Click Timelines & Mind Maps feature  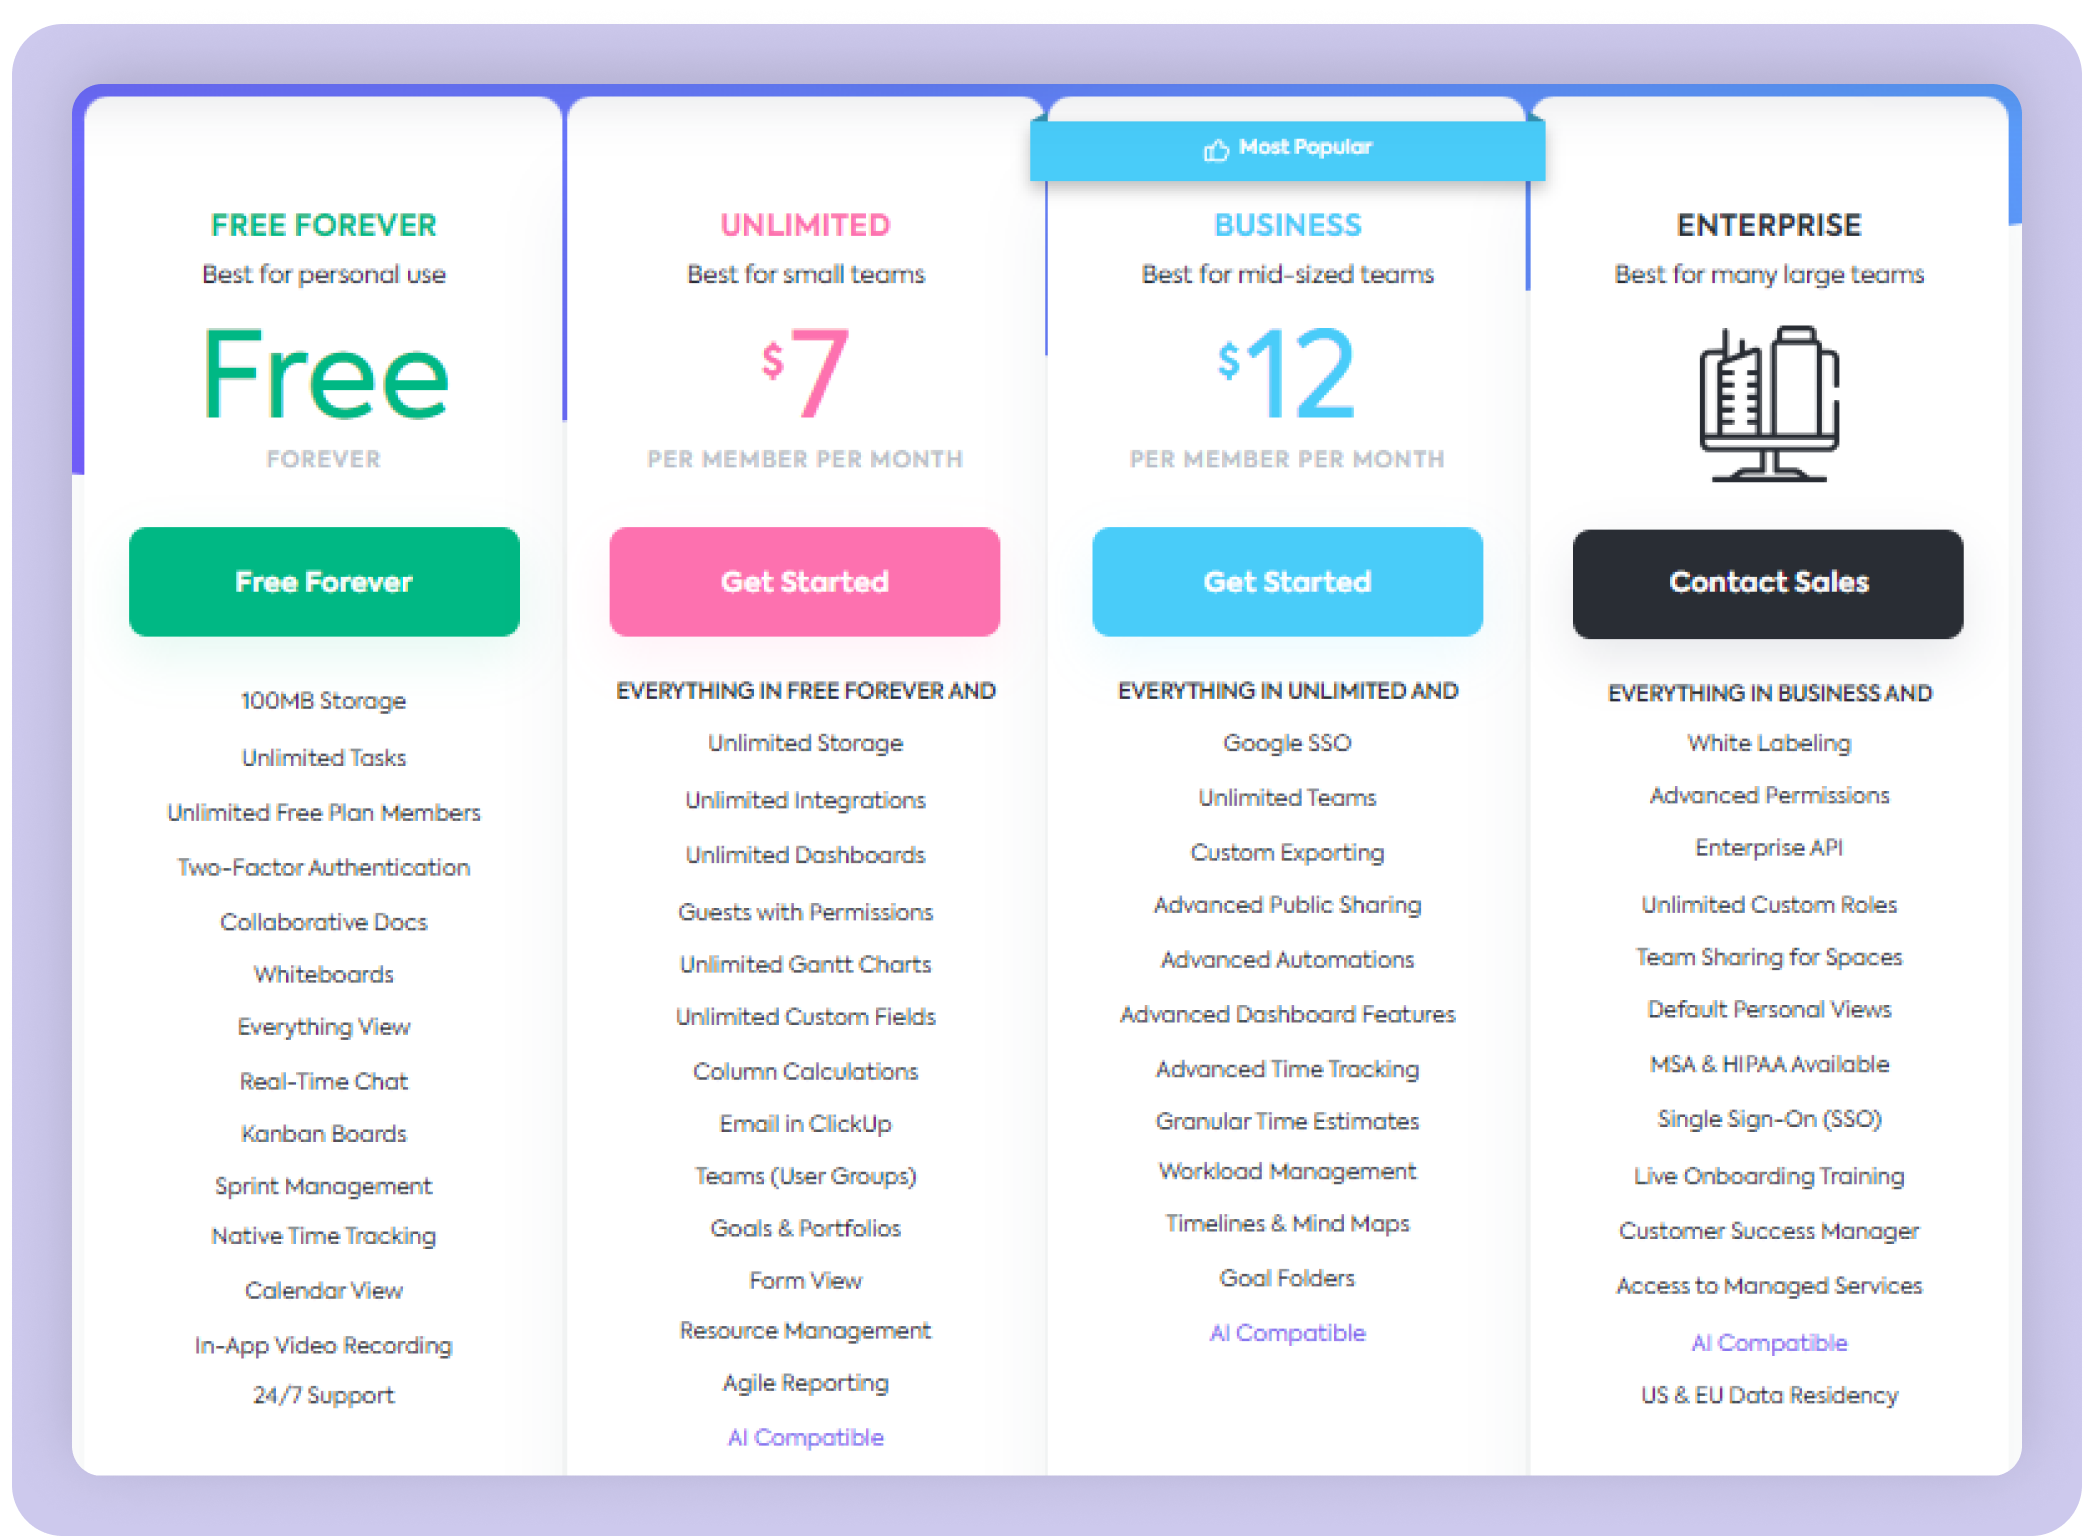tap(1288, 1224)
